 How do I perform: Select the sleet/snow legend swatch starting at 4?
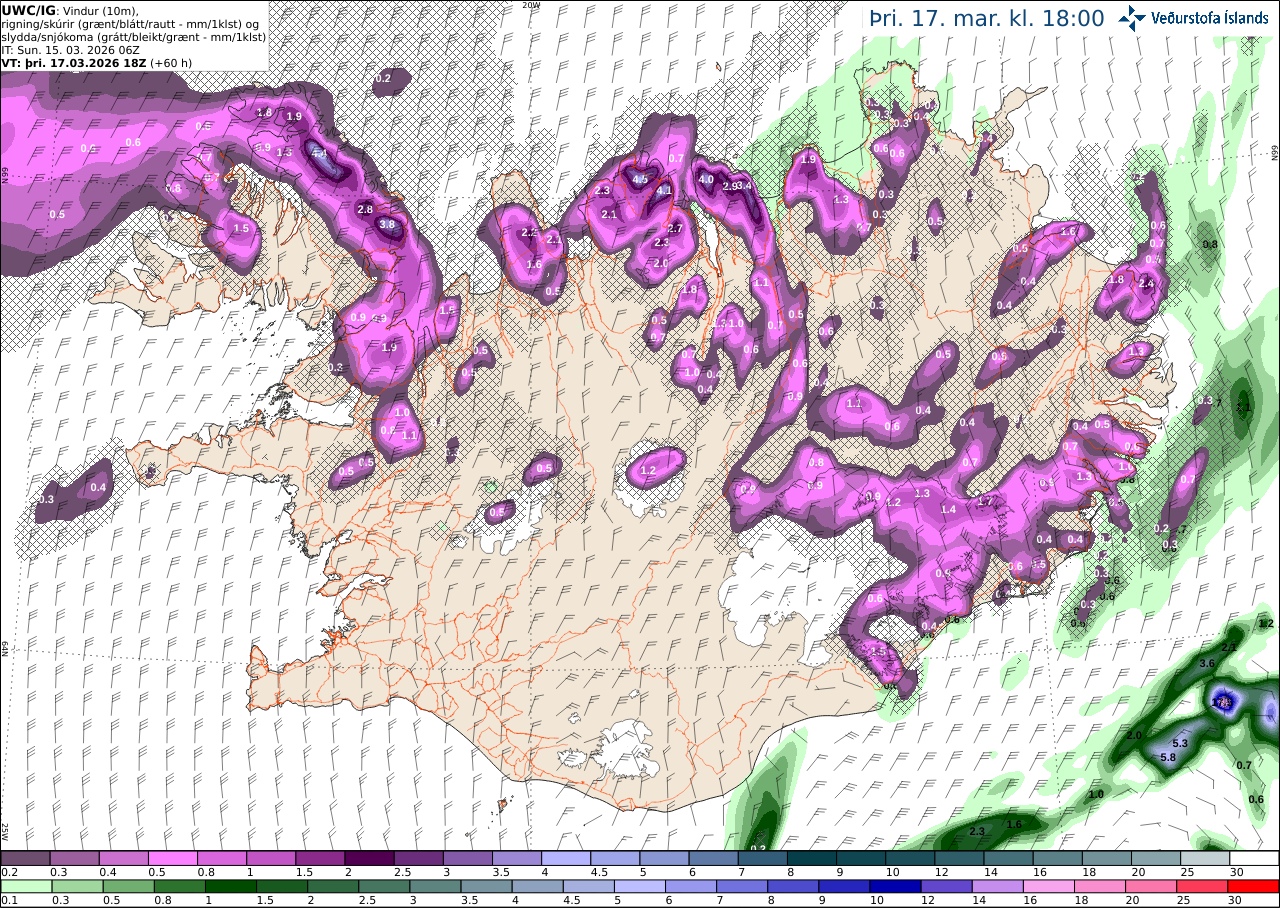pyautogui.click(x=566, y=858)
